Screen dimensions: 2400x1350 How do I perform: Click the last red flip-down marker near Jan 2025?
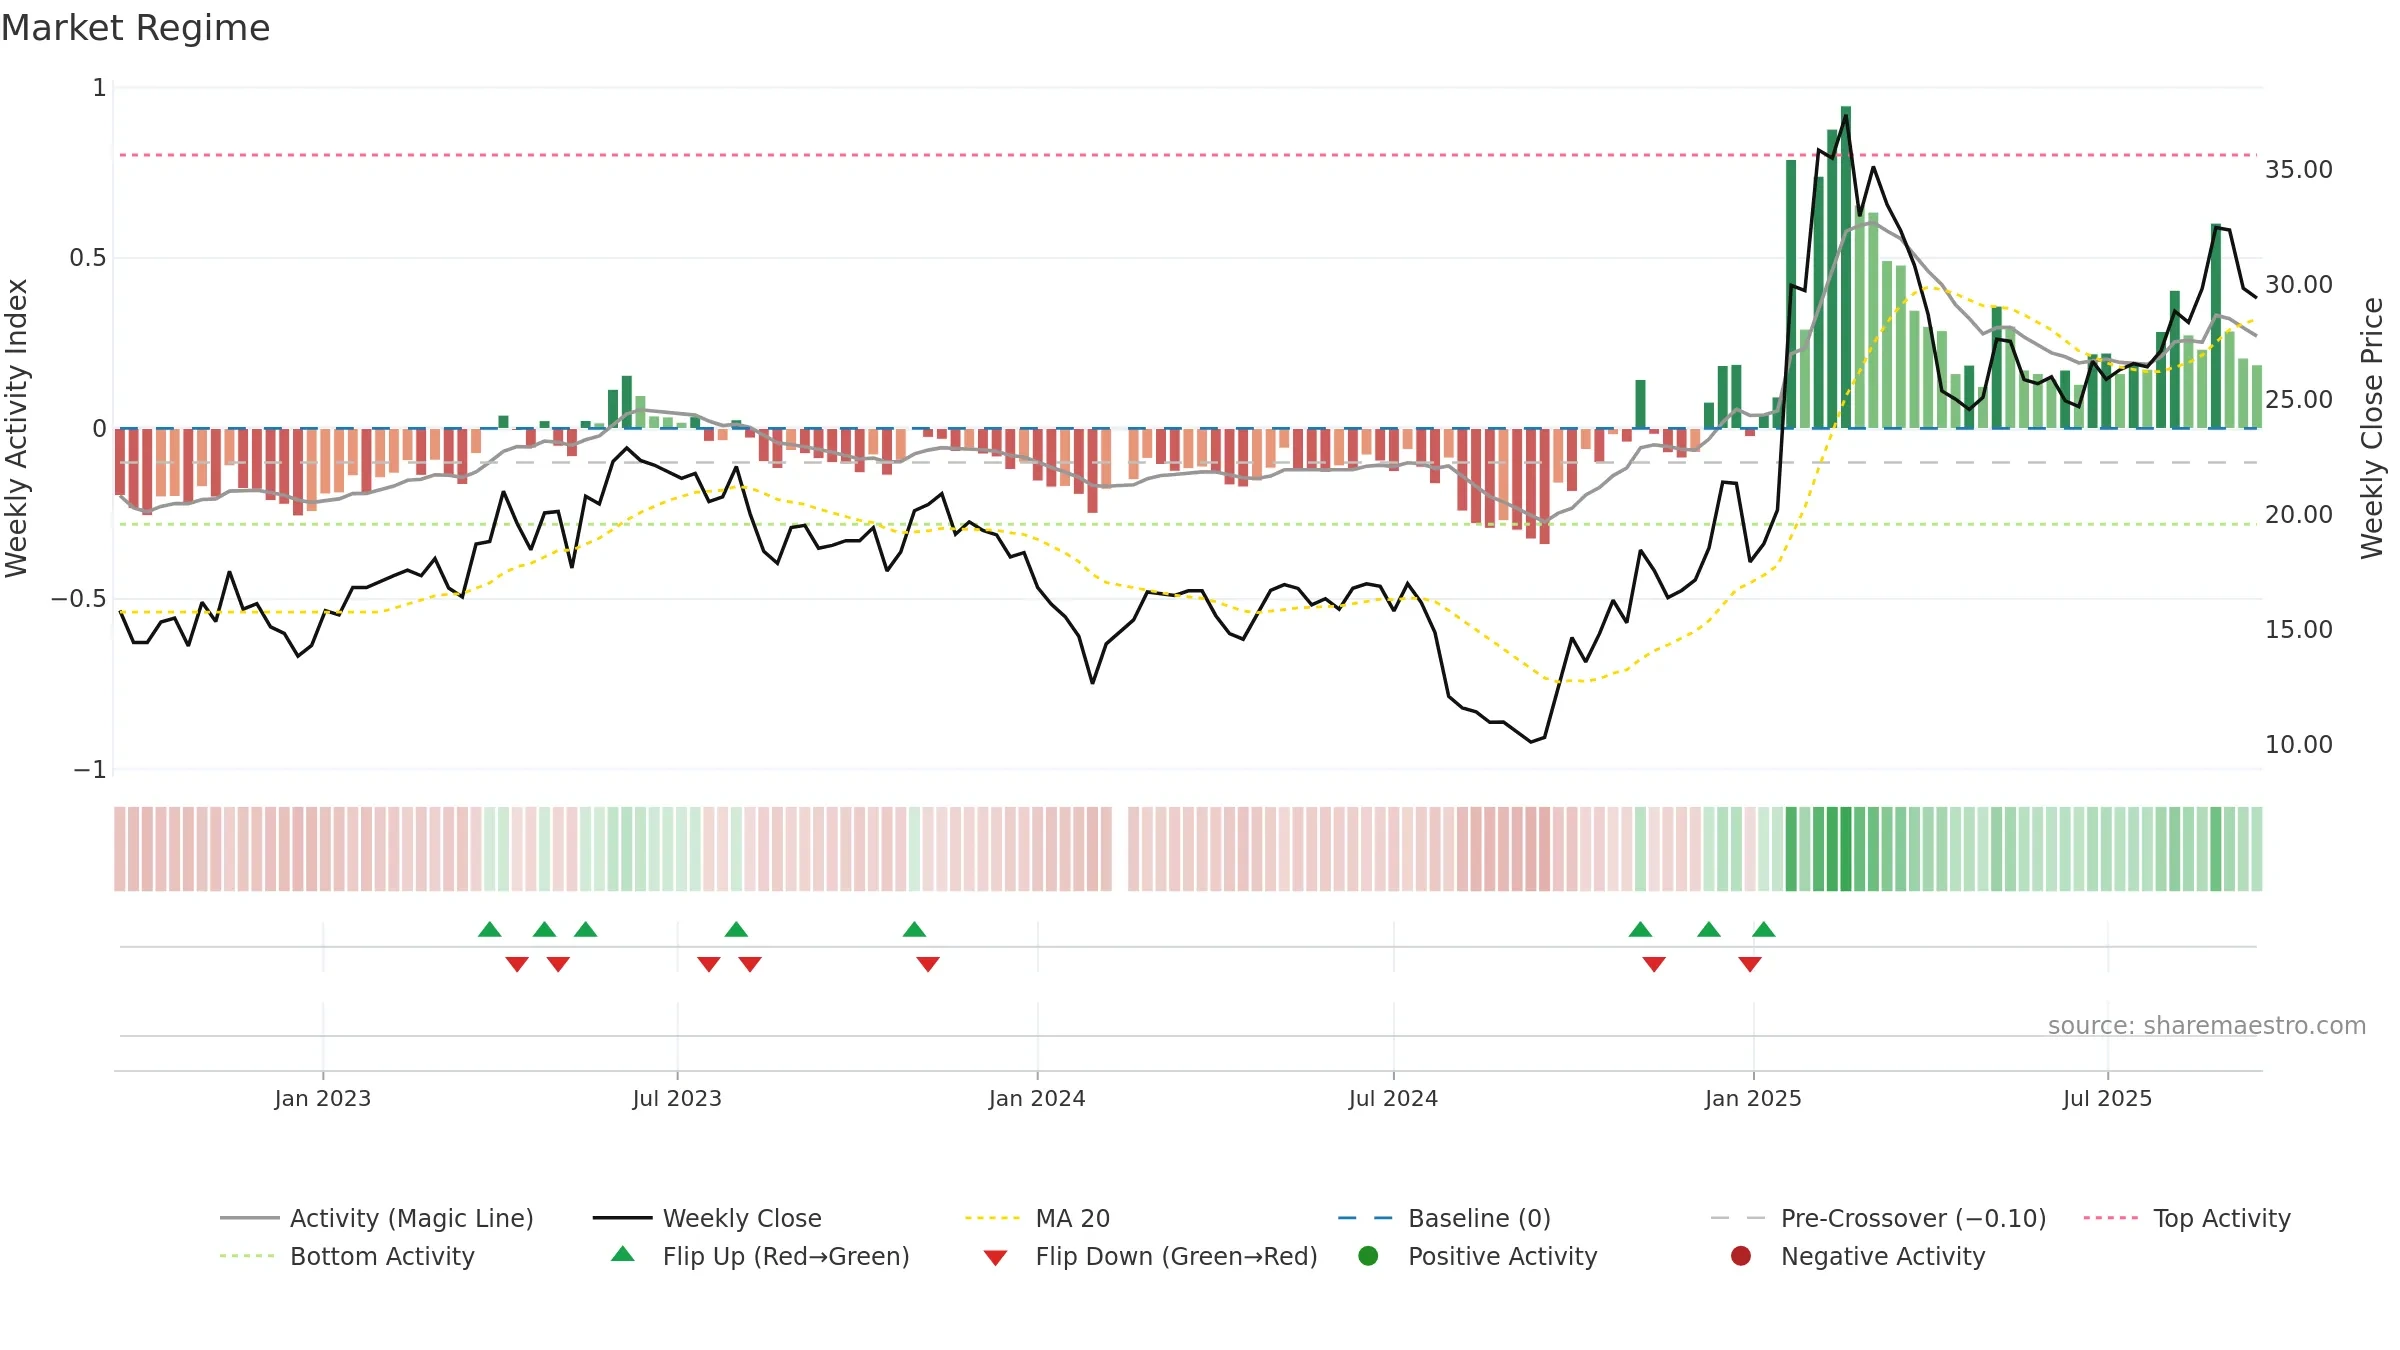point(1750,964)
